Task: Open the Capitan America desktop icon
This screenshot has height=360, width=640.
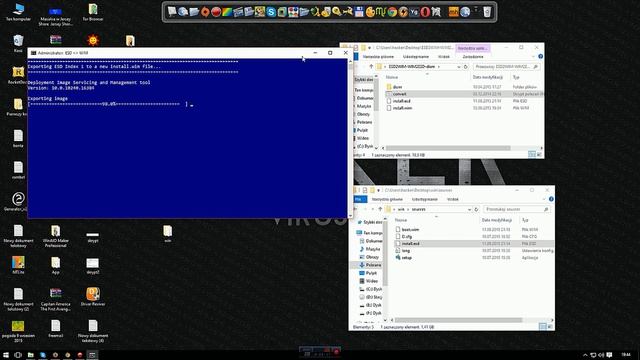Action: 56,299
